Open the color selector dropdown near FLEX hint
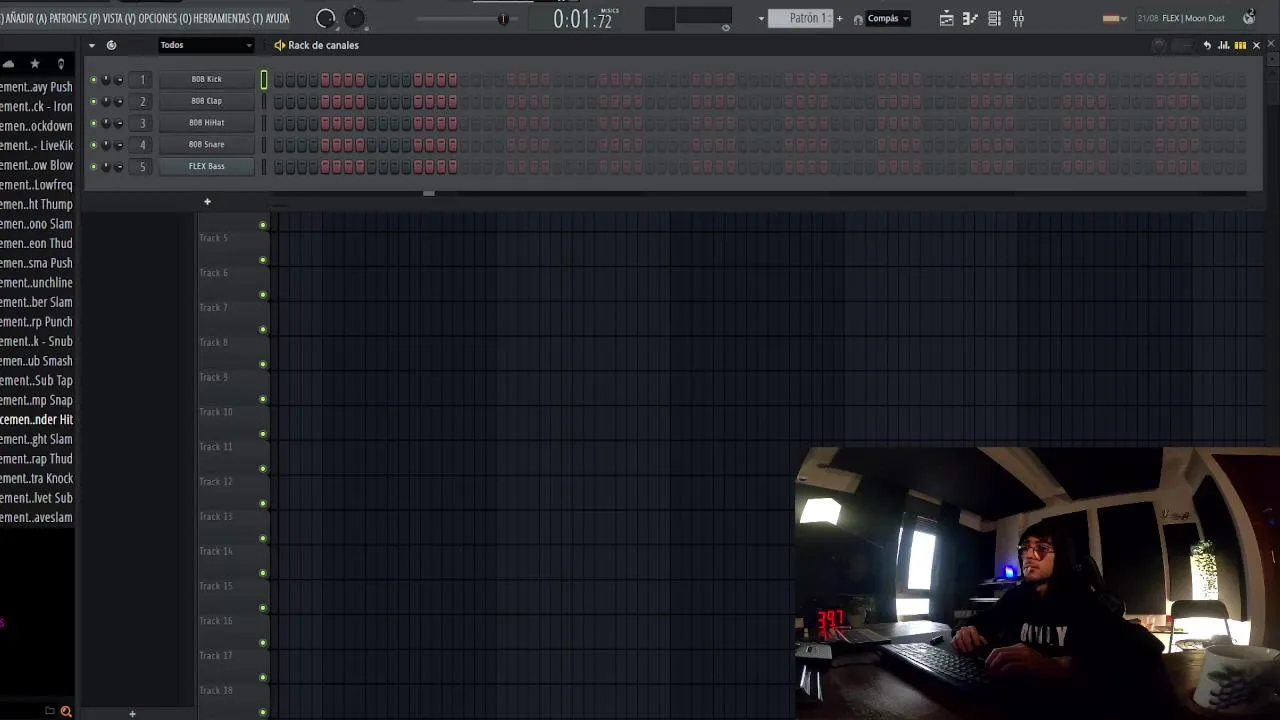 (1114, 18)
